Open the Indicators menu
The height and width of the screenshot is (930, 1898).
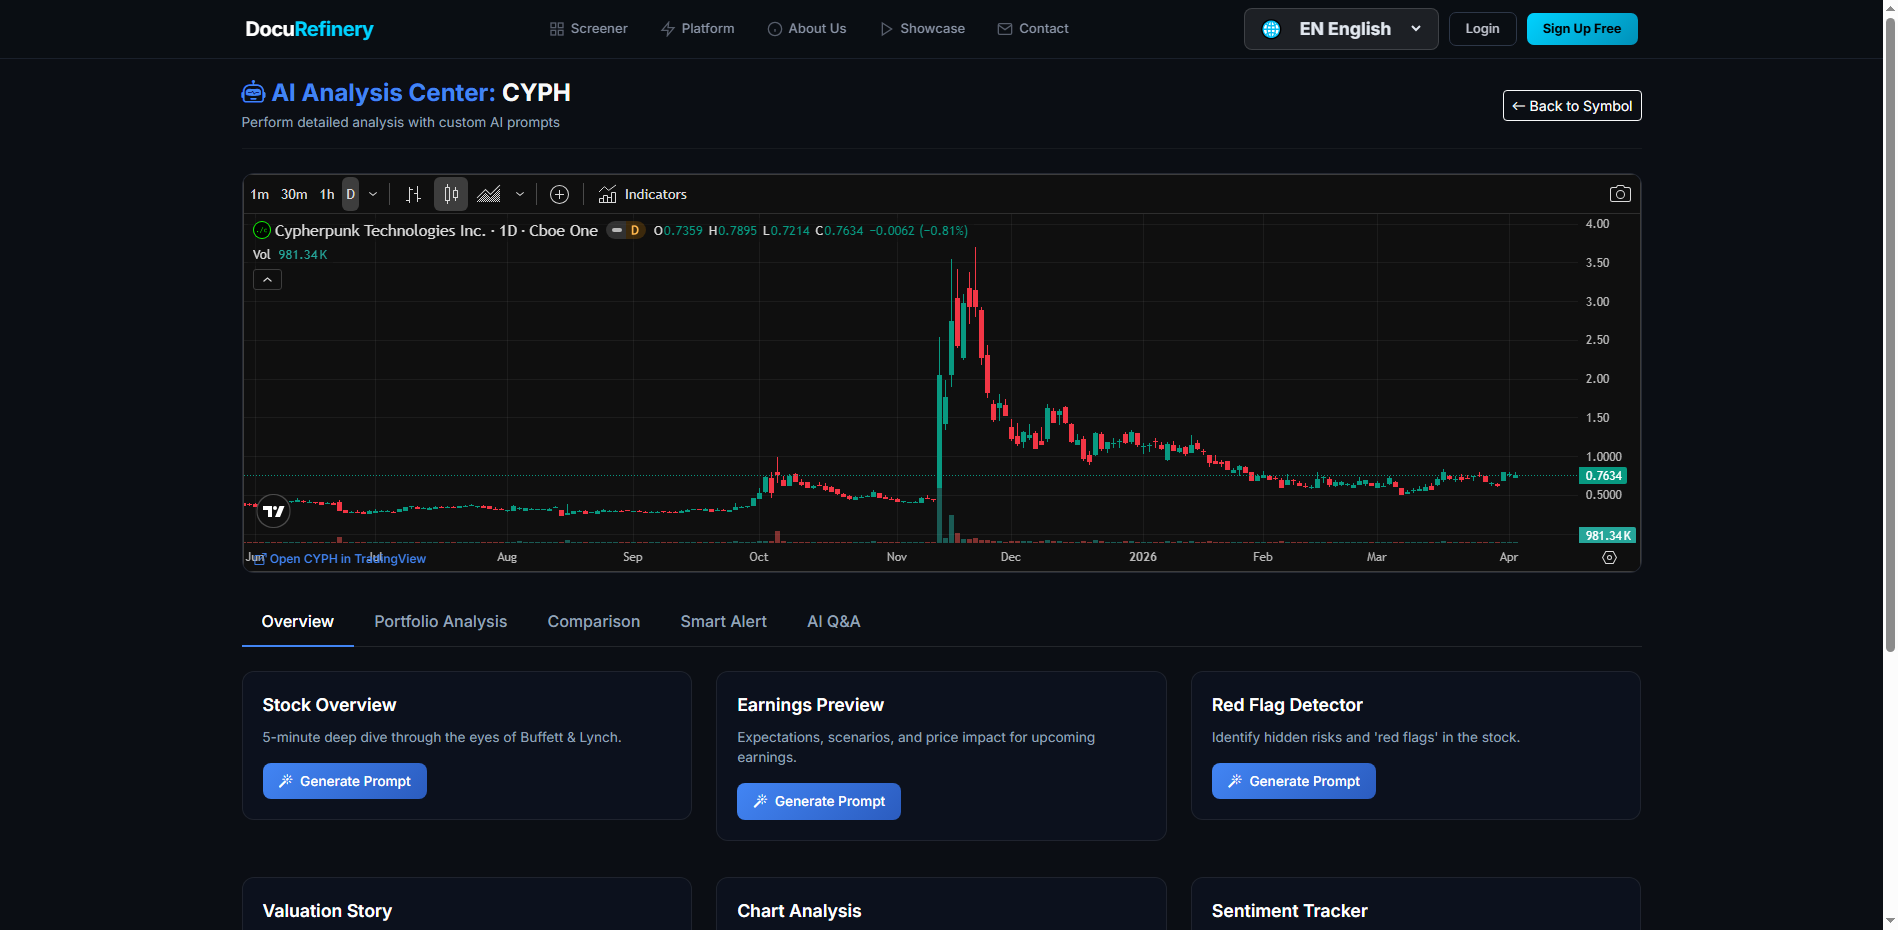click(x=643, y=194)
